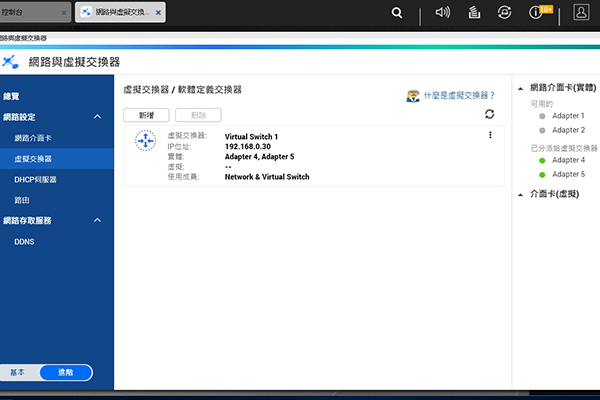Click the text Network & Virtual Switch

267,177
